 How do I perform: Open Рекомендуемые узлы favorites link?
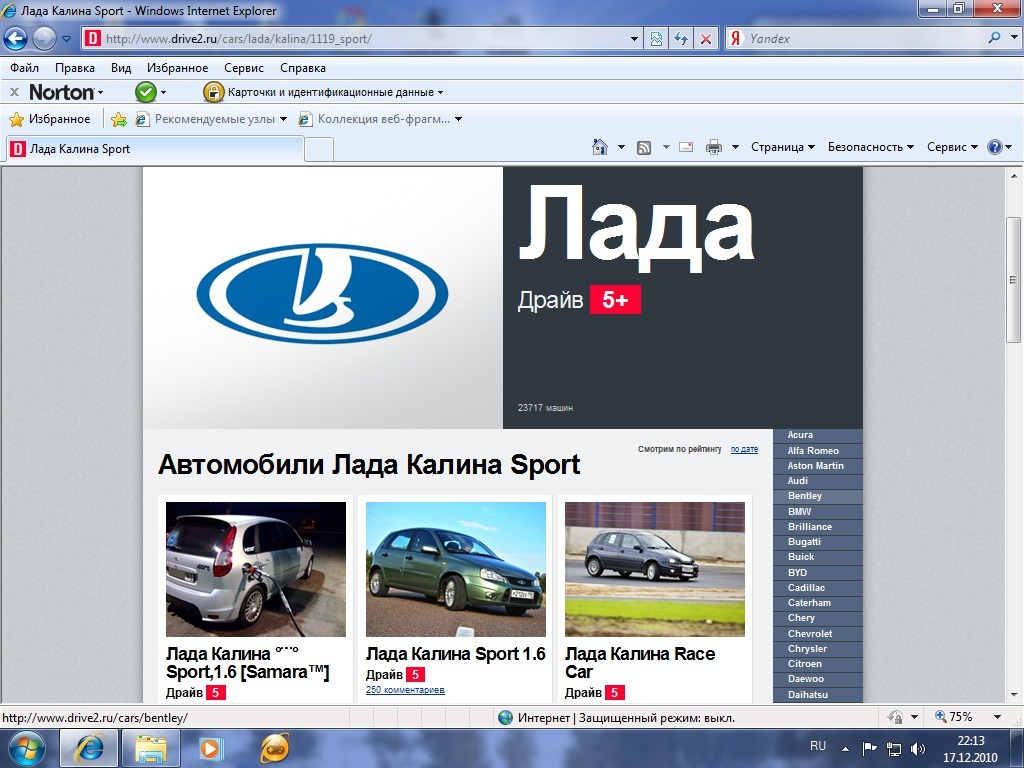211,119
